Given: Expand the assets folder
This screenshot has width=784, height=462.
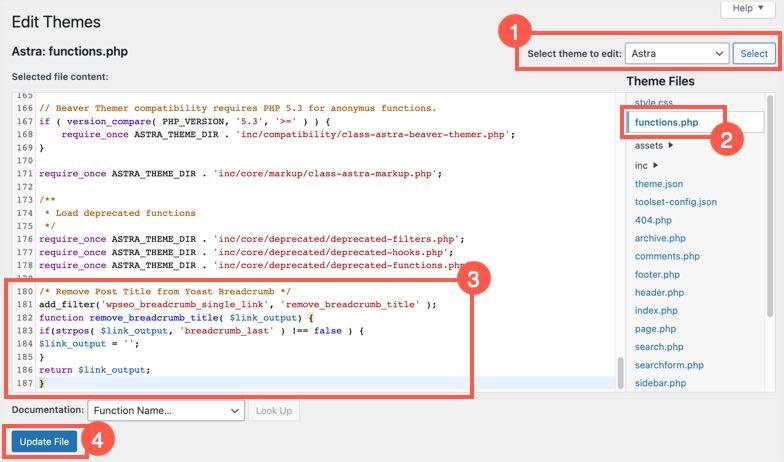Looking at the screenshot, I should 654,146.
